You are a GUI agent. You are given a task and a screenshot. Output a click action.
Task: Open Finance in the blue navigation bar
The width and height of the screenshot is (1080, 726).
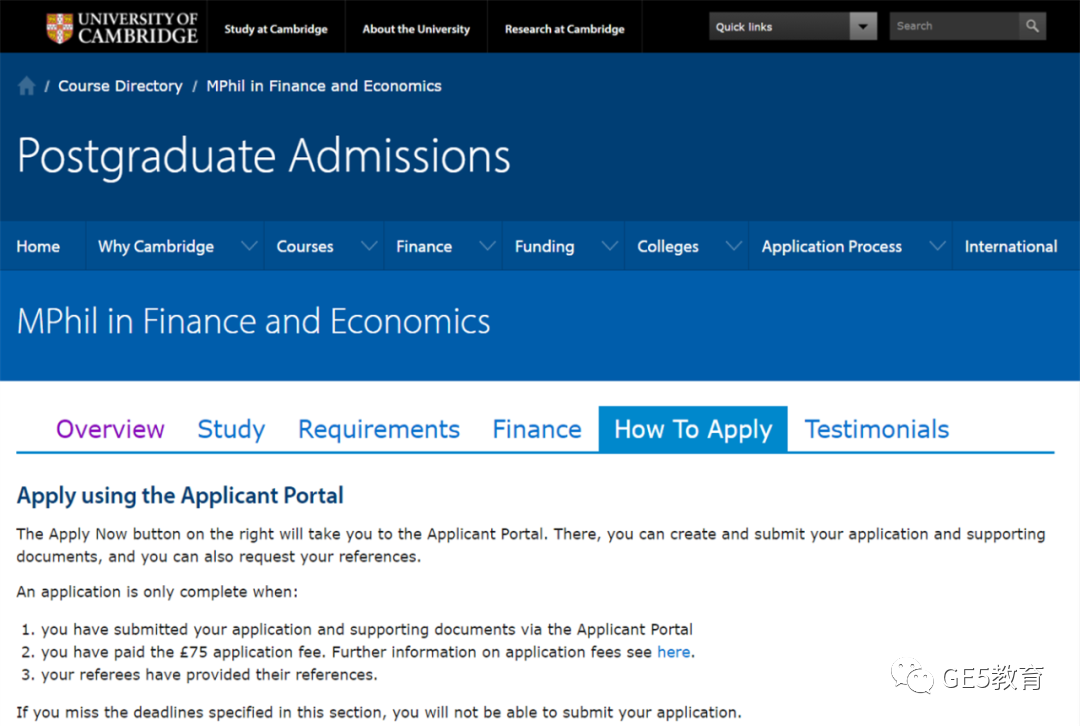(424, 247)
